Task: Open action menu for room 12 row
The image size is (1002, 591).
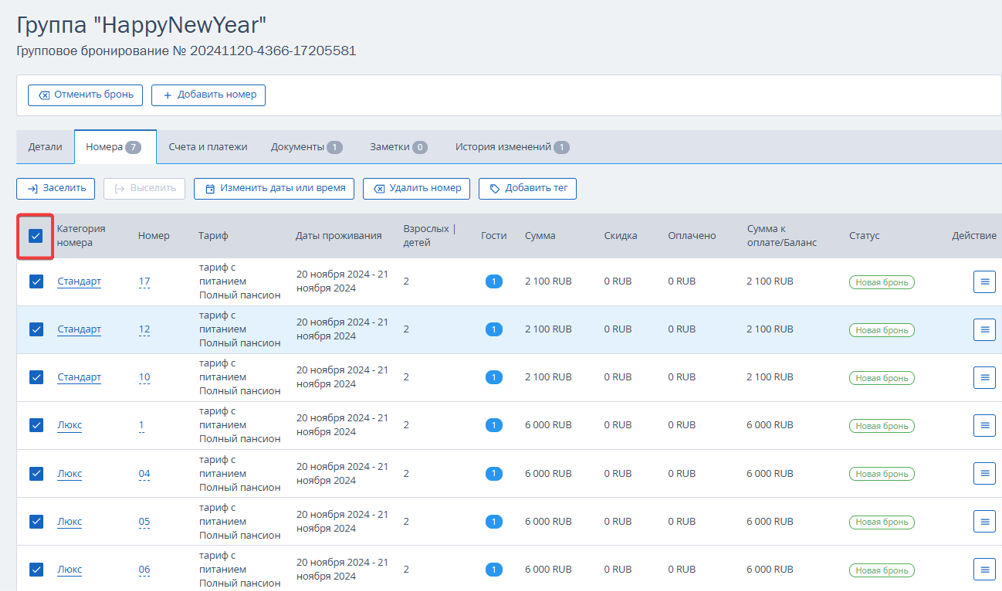Action: 984,329
